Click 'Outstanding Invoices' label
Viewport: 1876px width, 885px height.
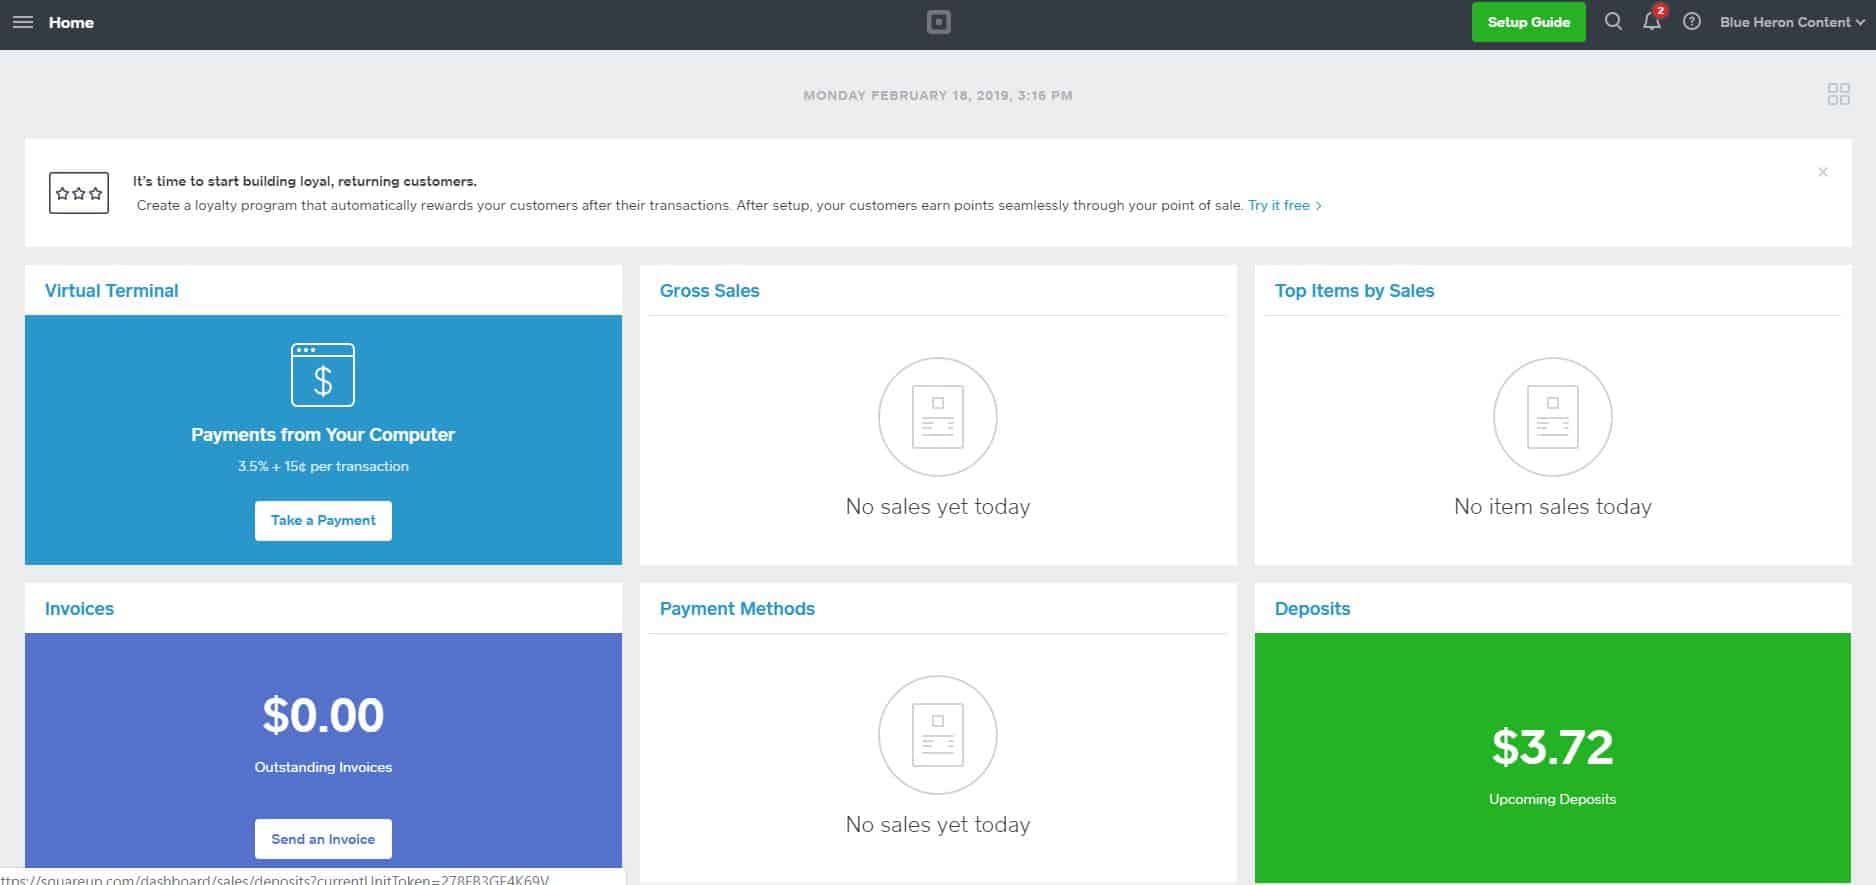pos(323,767)
